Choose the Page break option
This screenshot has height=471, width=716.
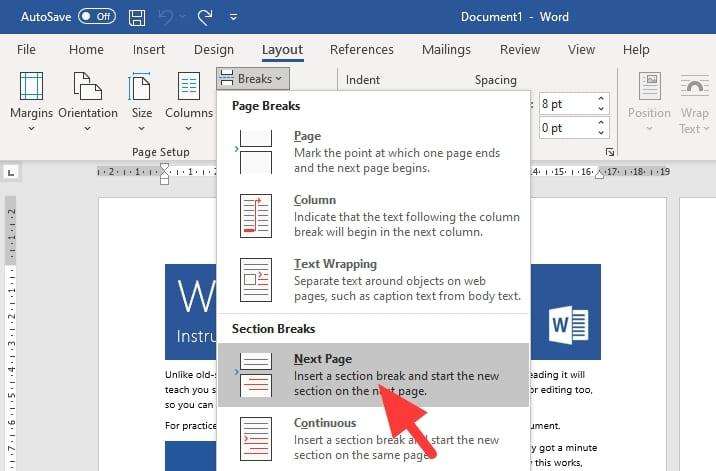[x=374, y=152]
